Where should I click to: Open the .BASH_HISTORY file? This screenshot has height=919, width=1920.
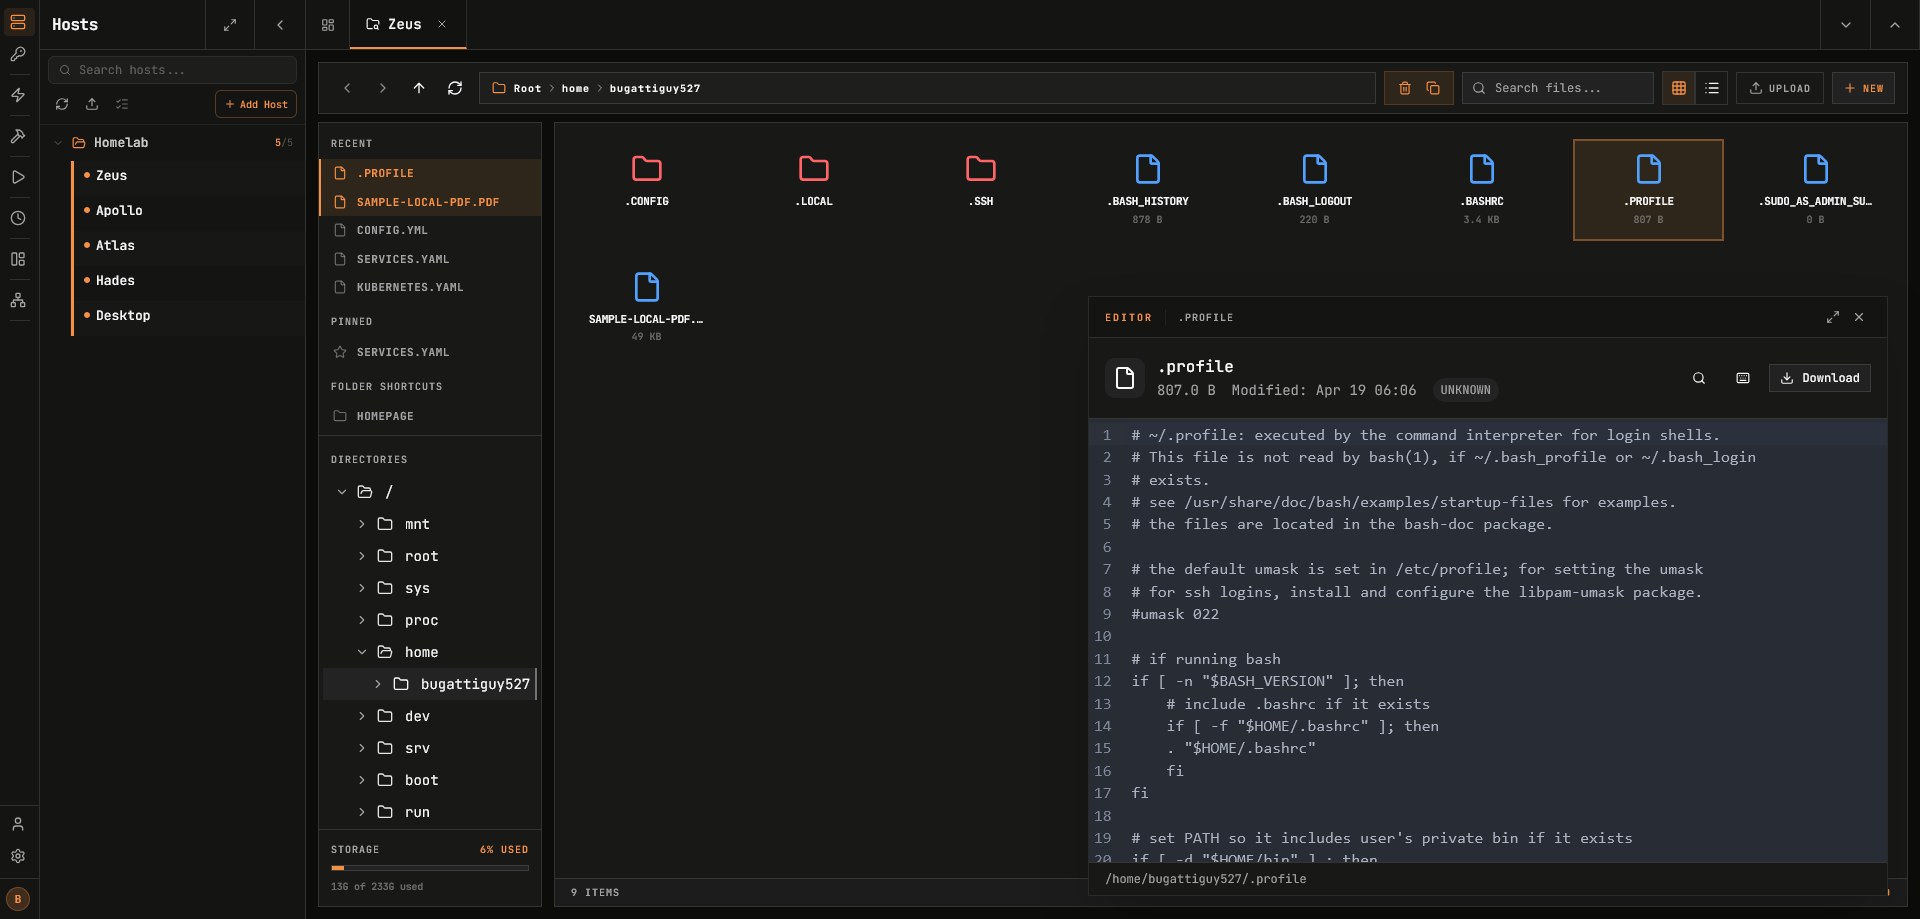tap(1148, 190)
